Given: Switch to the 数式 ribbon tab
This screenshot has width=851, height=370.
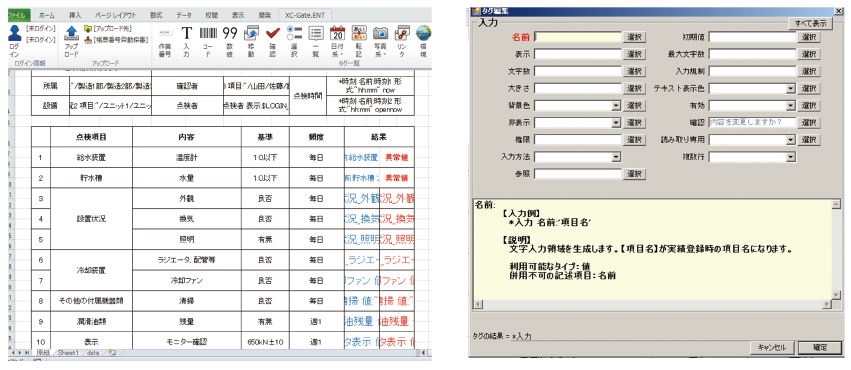Looking at the screenshot, I should point(156,16).
